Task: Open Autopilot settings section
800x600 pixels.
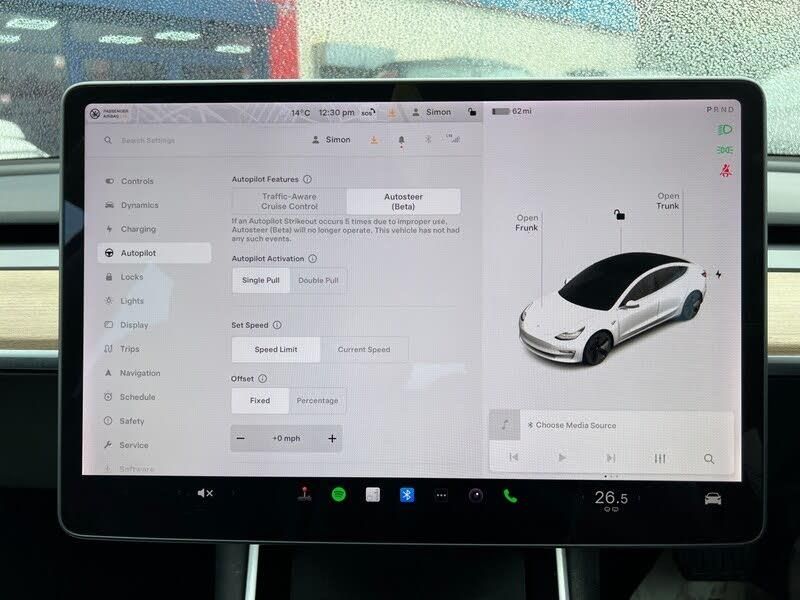Action: click(154, 253)
